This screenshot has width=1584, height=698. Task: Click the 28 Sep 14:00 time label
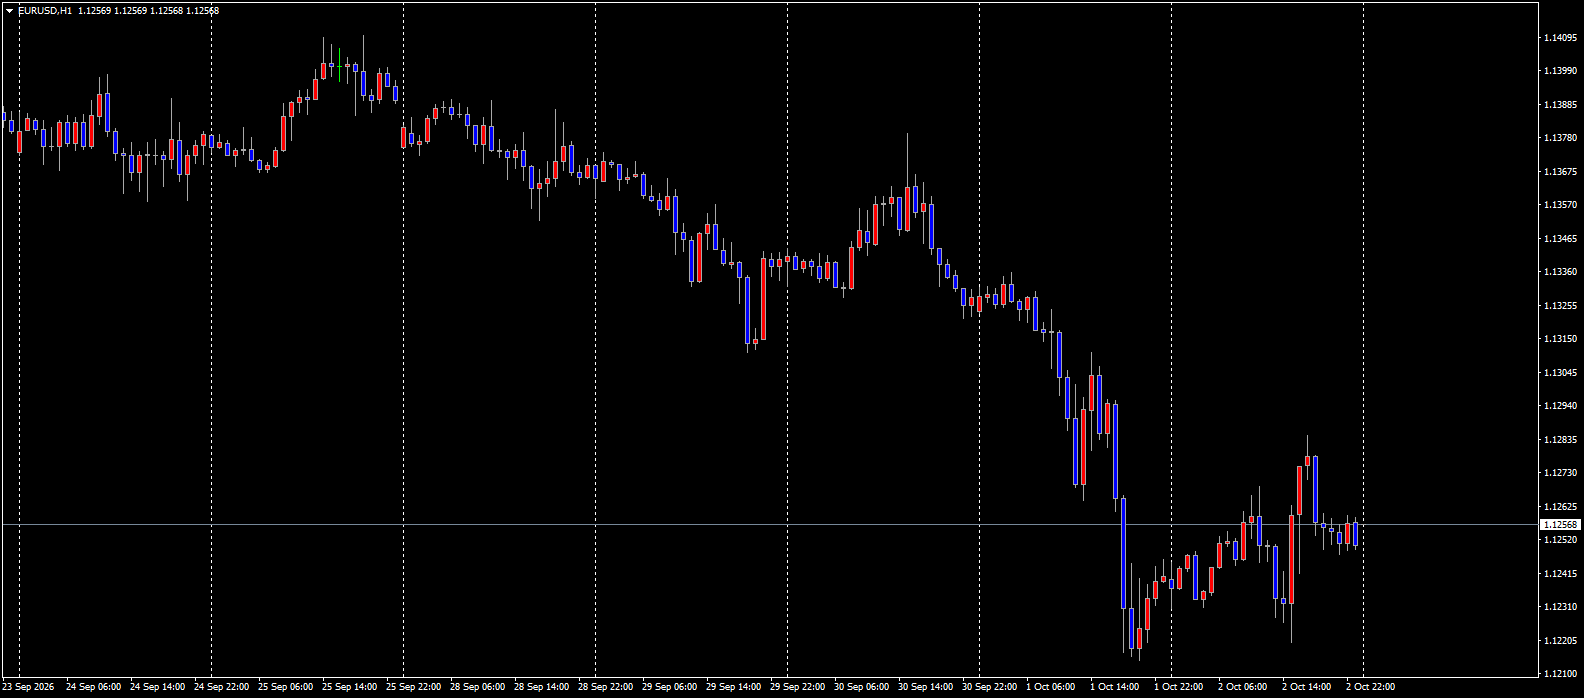541,687
